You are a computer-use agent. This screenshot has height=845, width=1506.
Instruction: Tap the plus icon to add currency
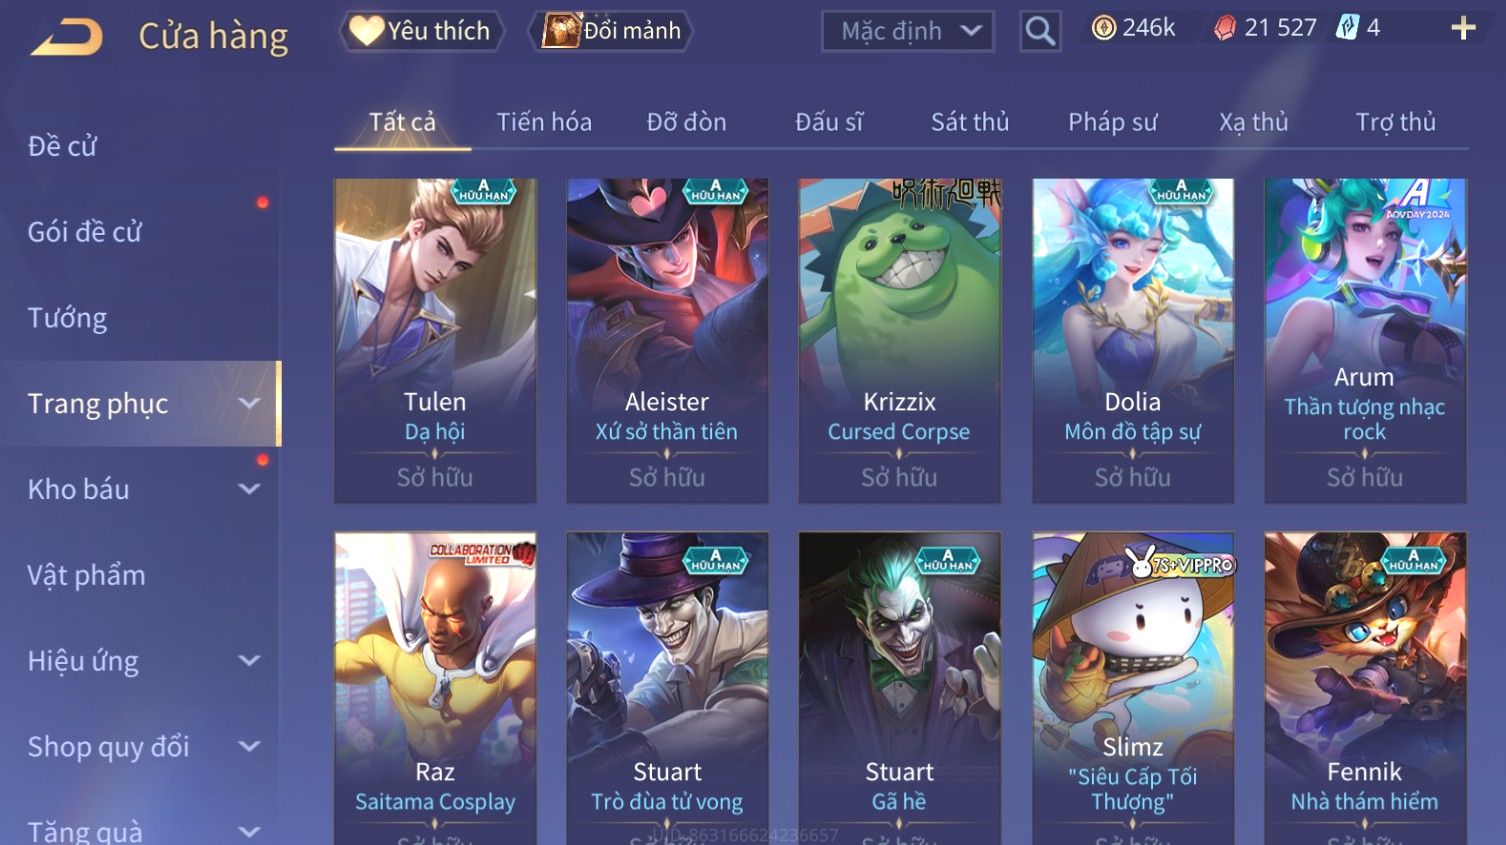1463,28
